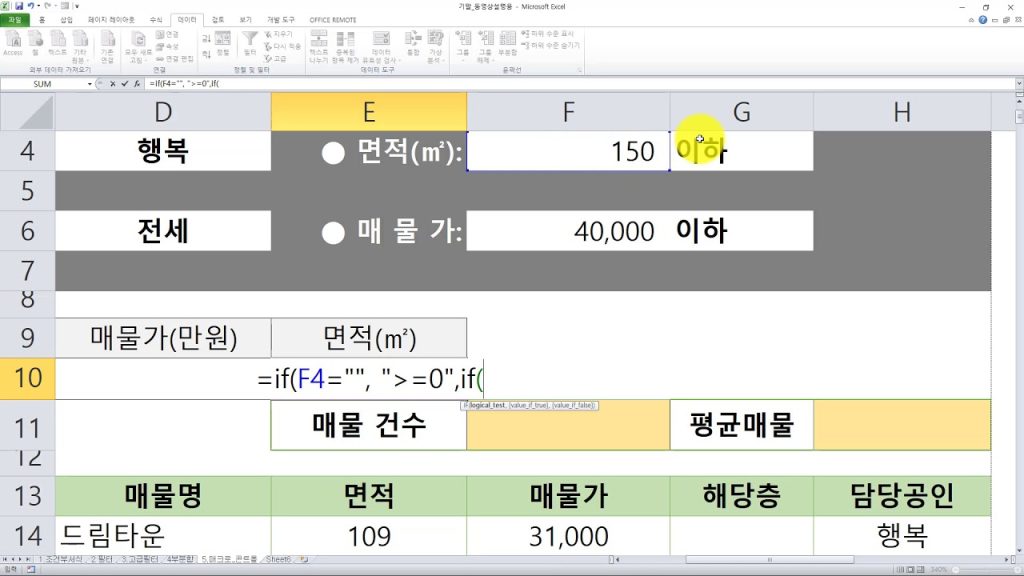Screen dimensions: 1024x576
Task: Open the 파일 (File) tab
Action: click(x=14, y=19)
